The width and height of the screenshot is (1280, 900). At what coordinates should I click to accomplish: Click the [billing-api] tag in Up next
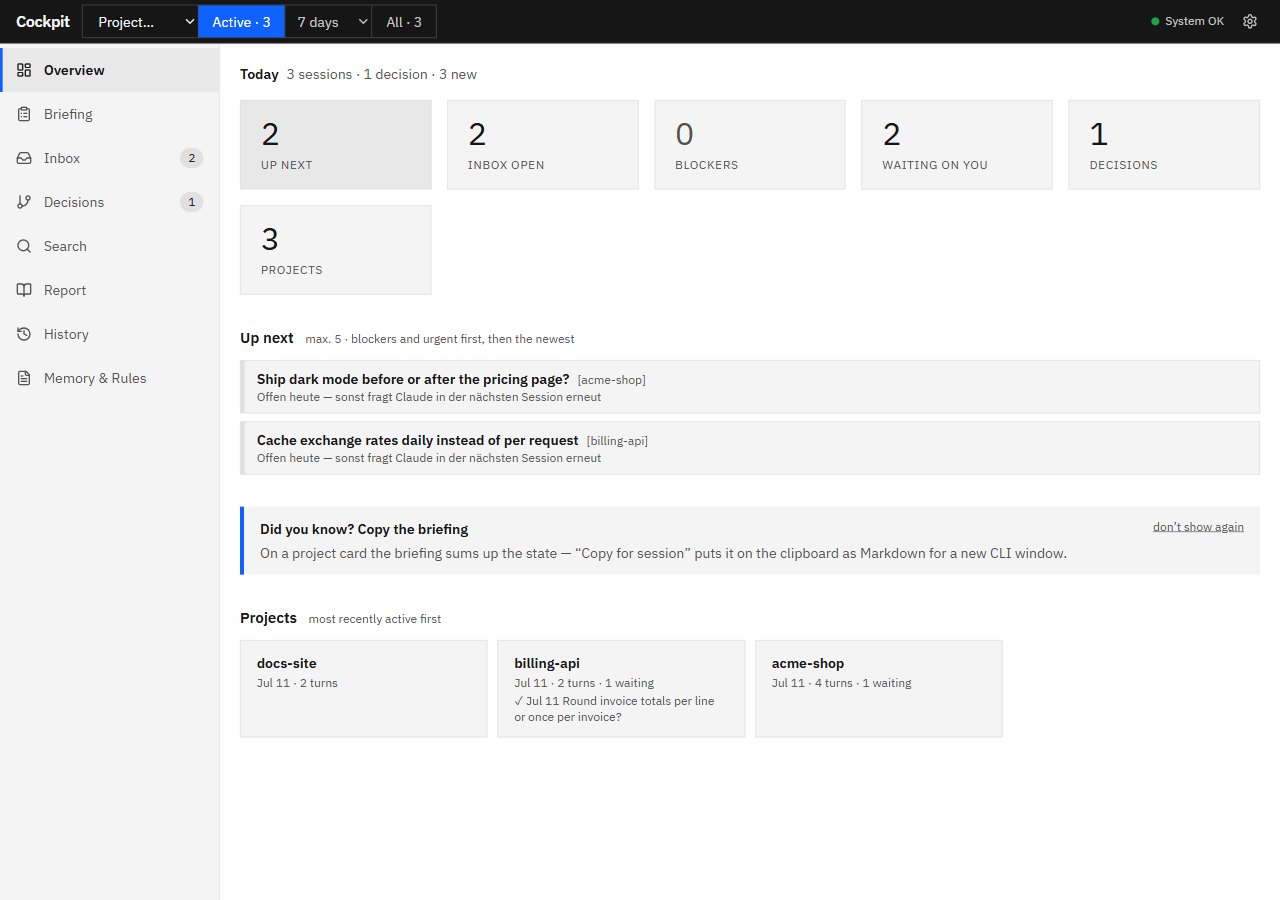pyautogui.click(x=617, y=441)
